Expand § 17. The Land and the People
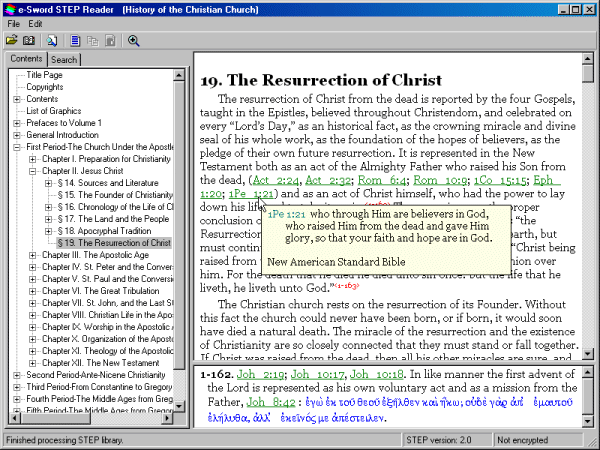The width and height of the screenshot is (600, 450). [48, 219]
